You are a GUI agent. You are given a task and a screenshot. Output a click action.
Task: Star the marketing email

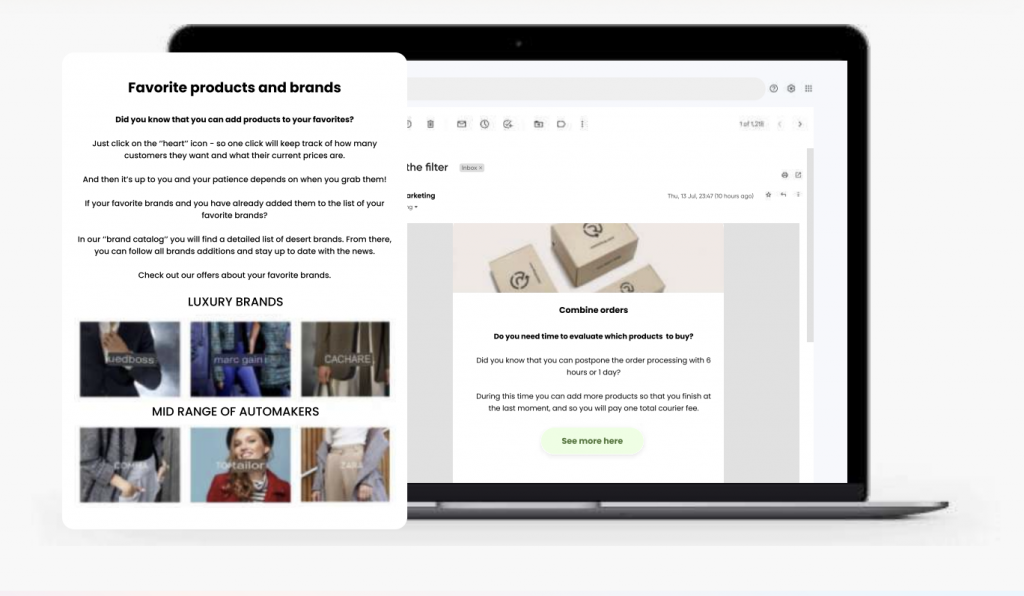(768, 195)
